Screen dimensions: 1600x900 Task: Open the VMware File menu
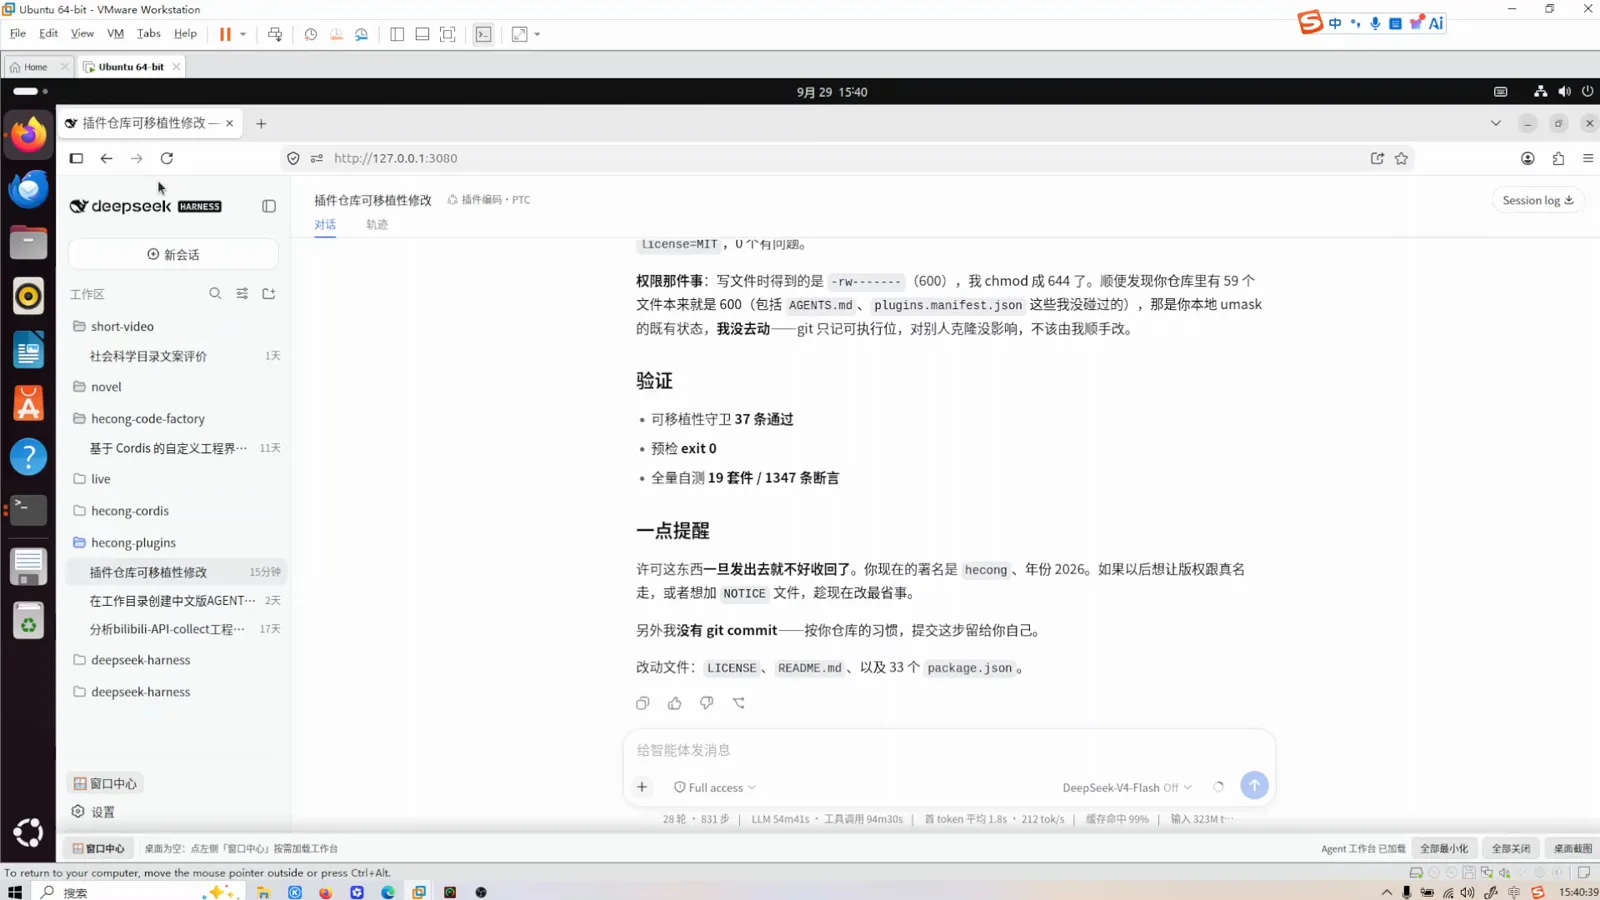click(18, 34)
